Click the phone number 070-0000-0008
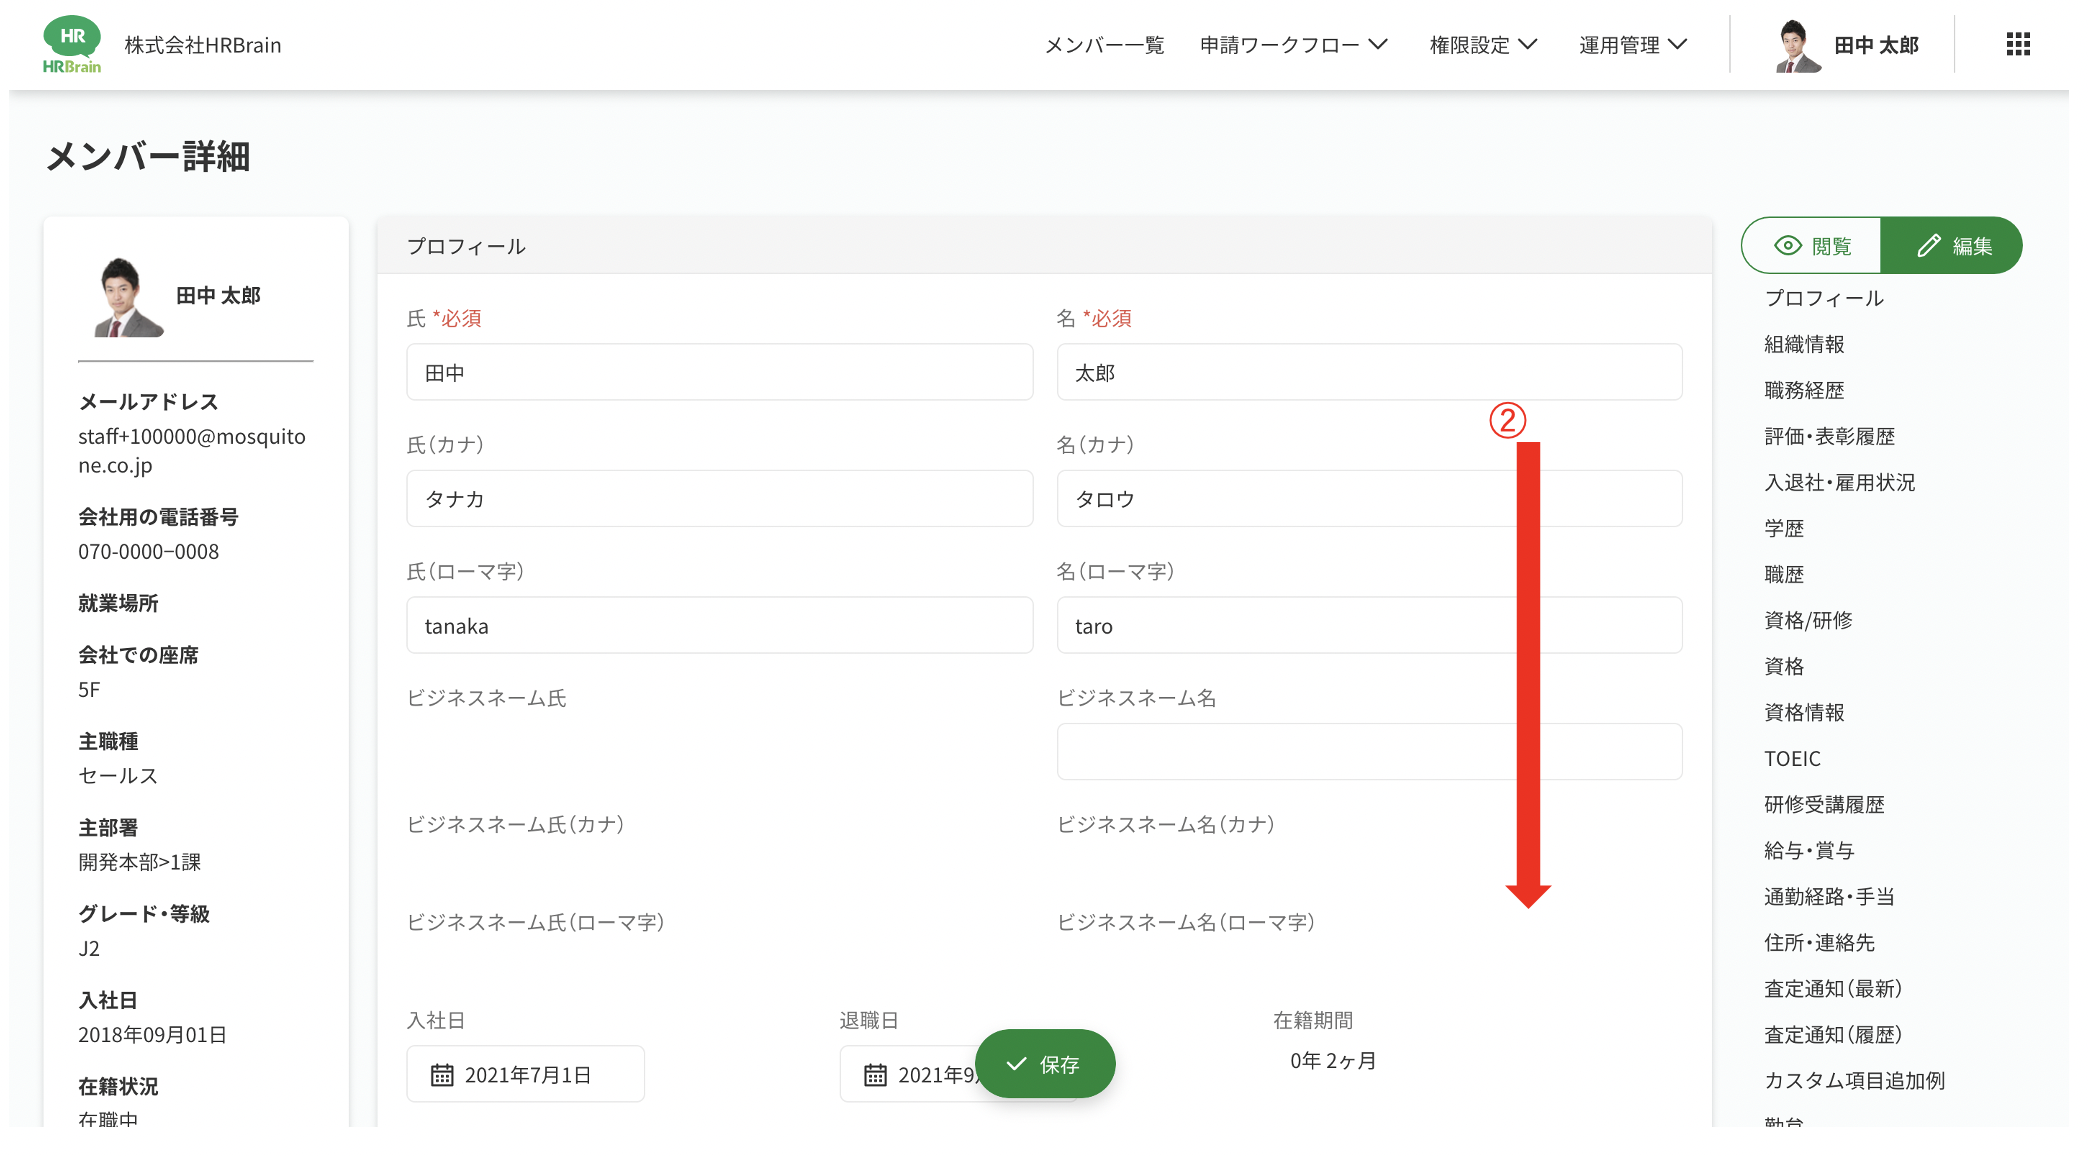The height and width of the screenshot is (1156, 2088). point(149,551)
